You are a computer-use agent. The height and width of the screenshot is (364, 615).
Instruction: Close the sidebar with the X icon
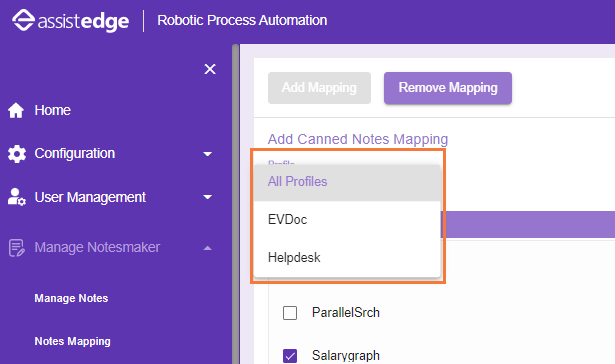pos(210,69)
